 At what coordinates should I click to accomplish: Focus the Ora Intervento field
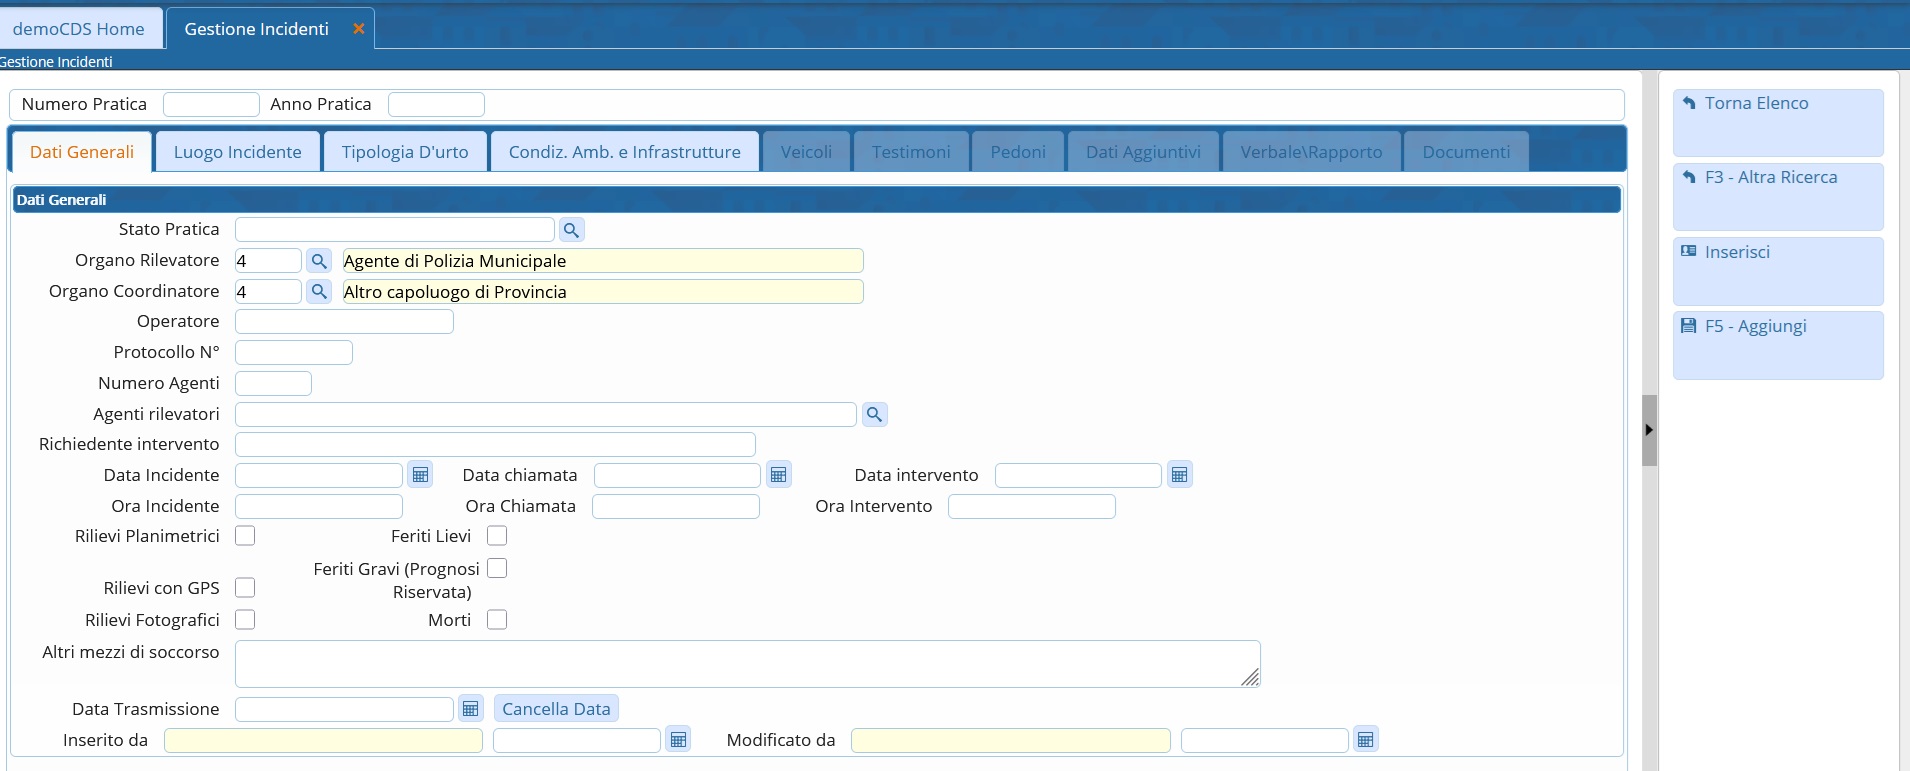pos(1032,506)
